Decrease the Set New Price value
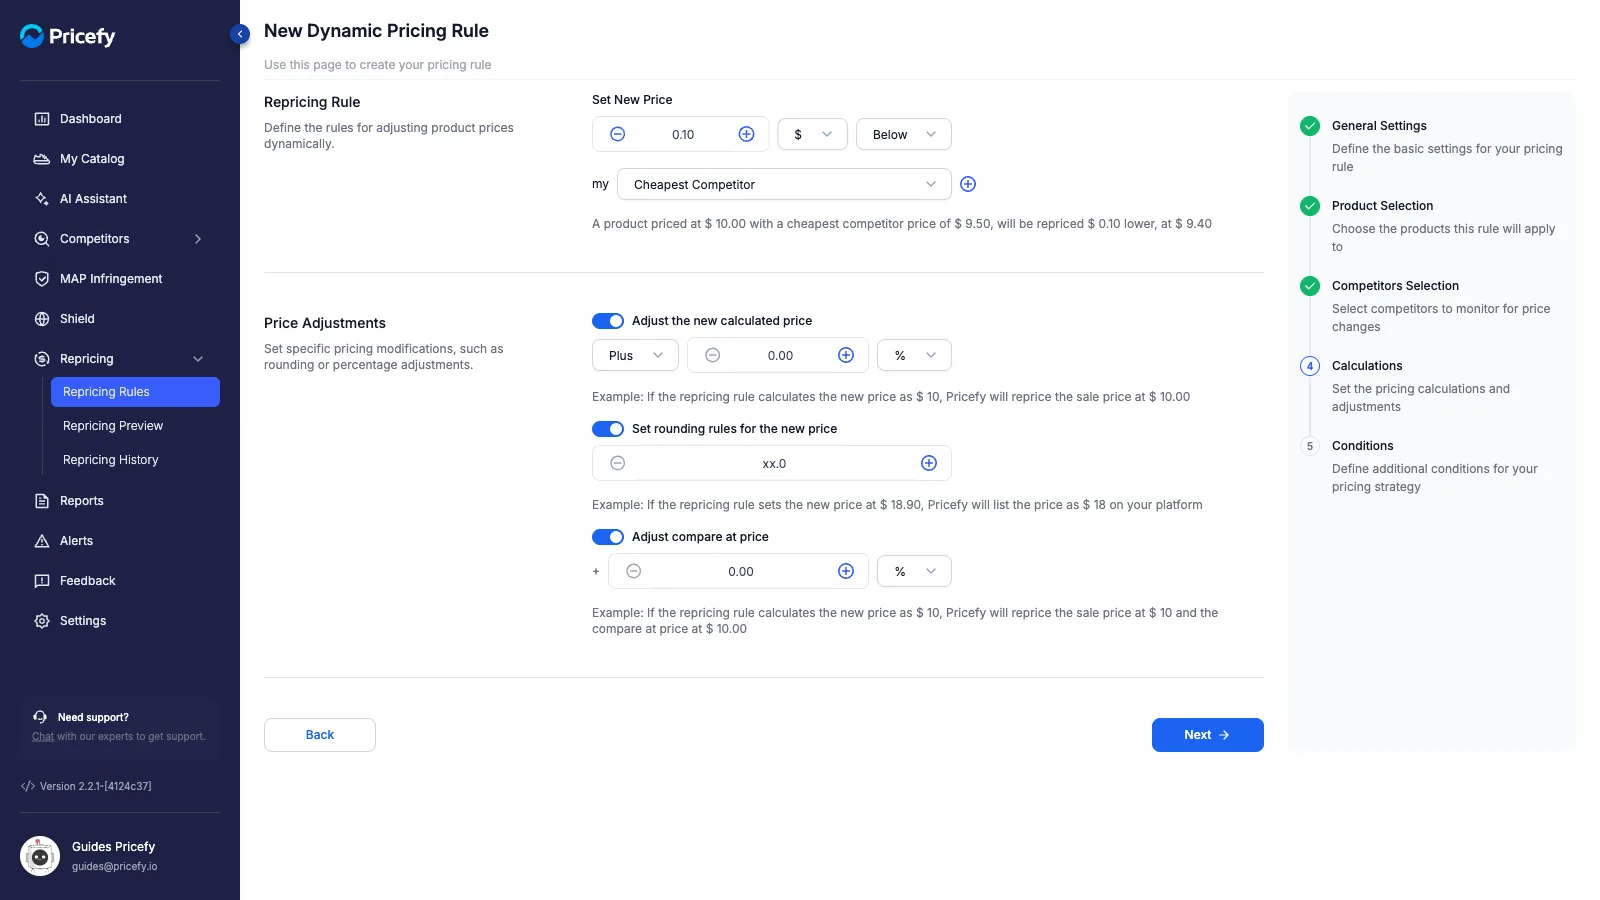1600x900 pixels. 618,134
